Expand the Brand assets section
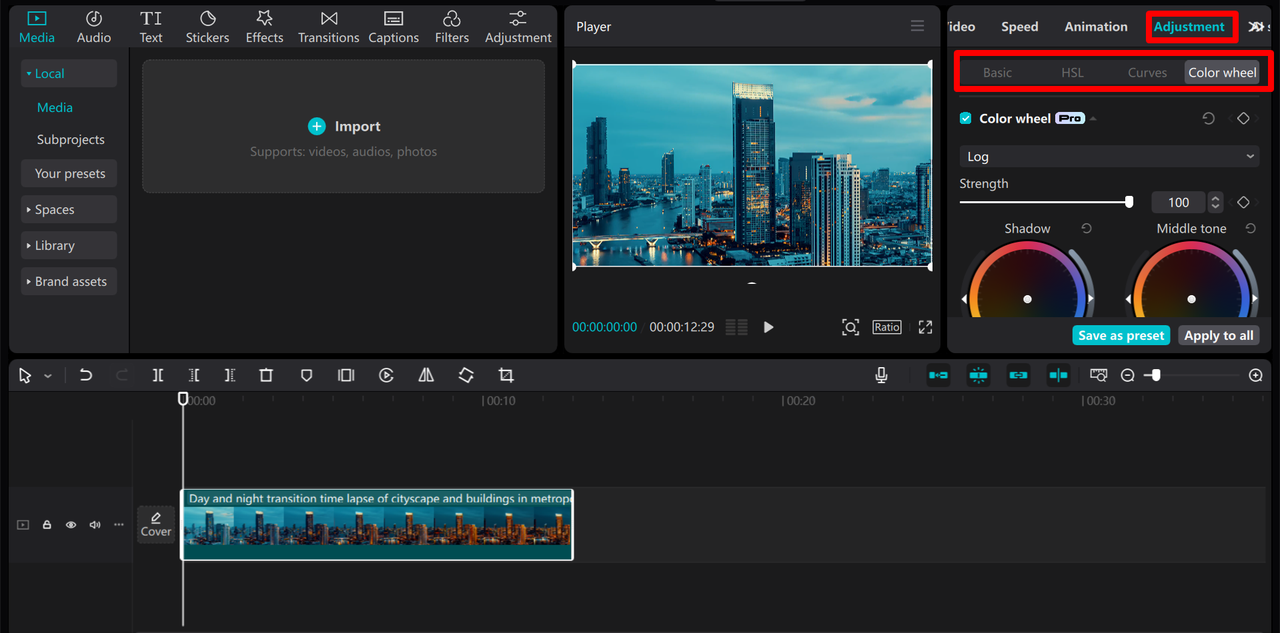The width and height of the screenshot is (1280, 633). [x=68, y=281]
